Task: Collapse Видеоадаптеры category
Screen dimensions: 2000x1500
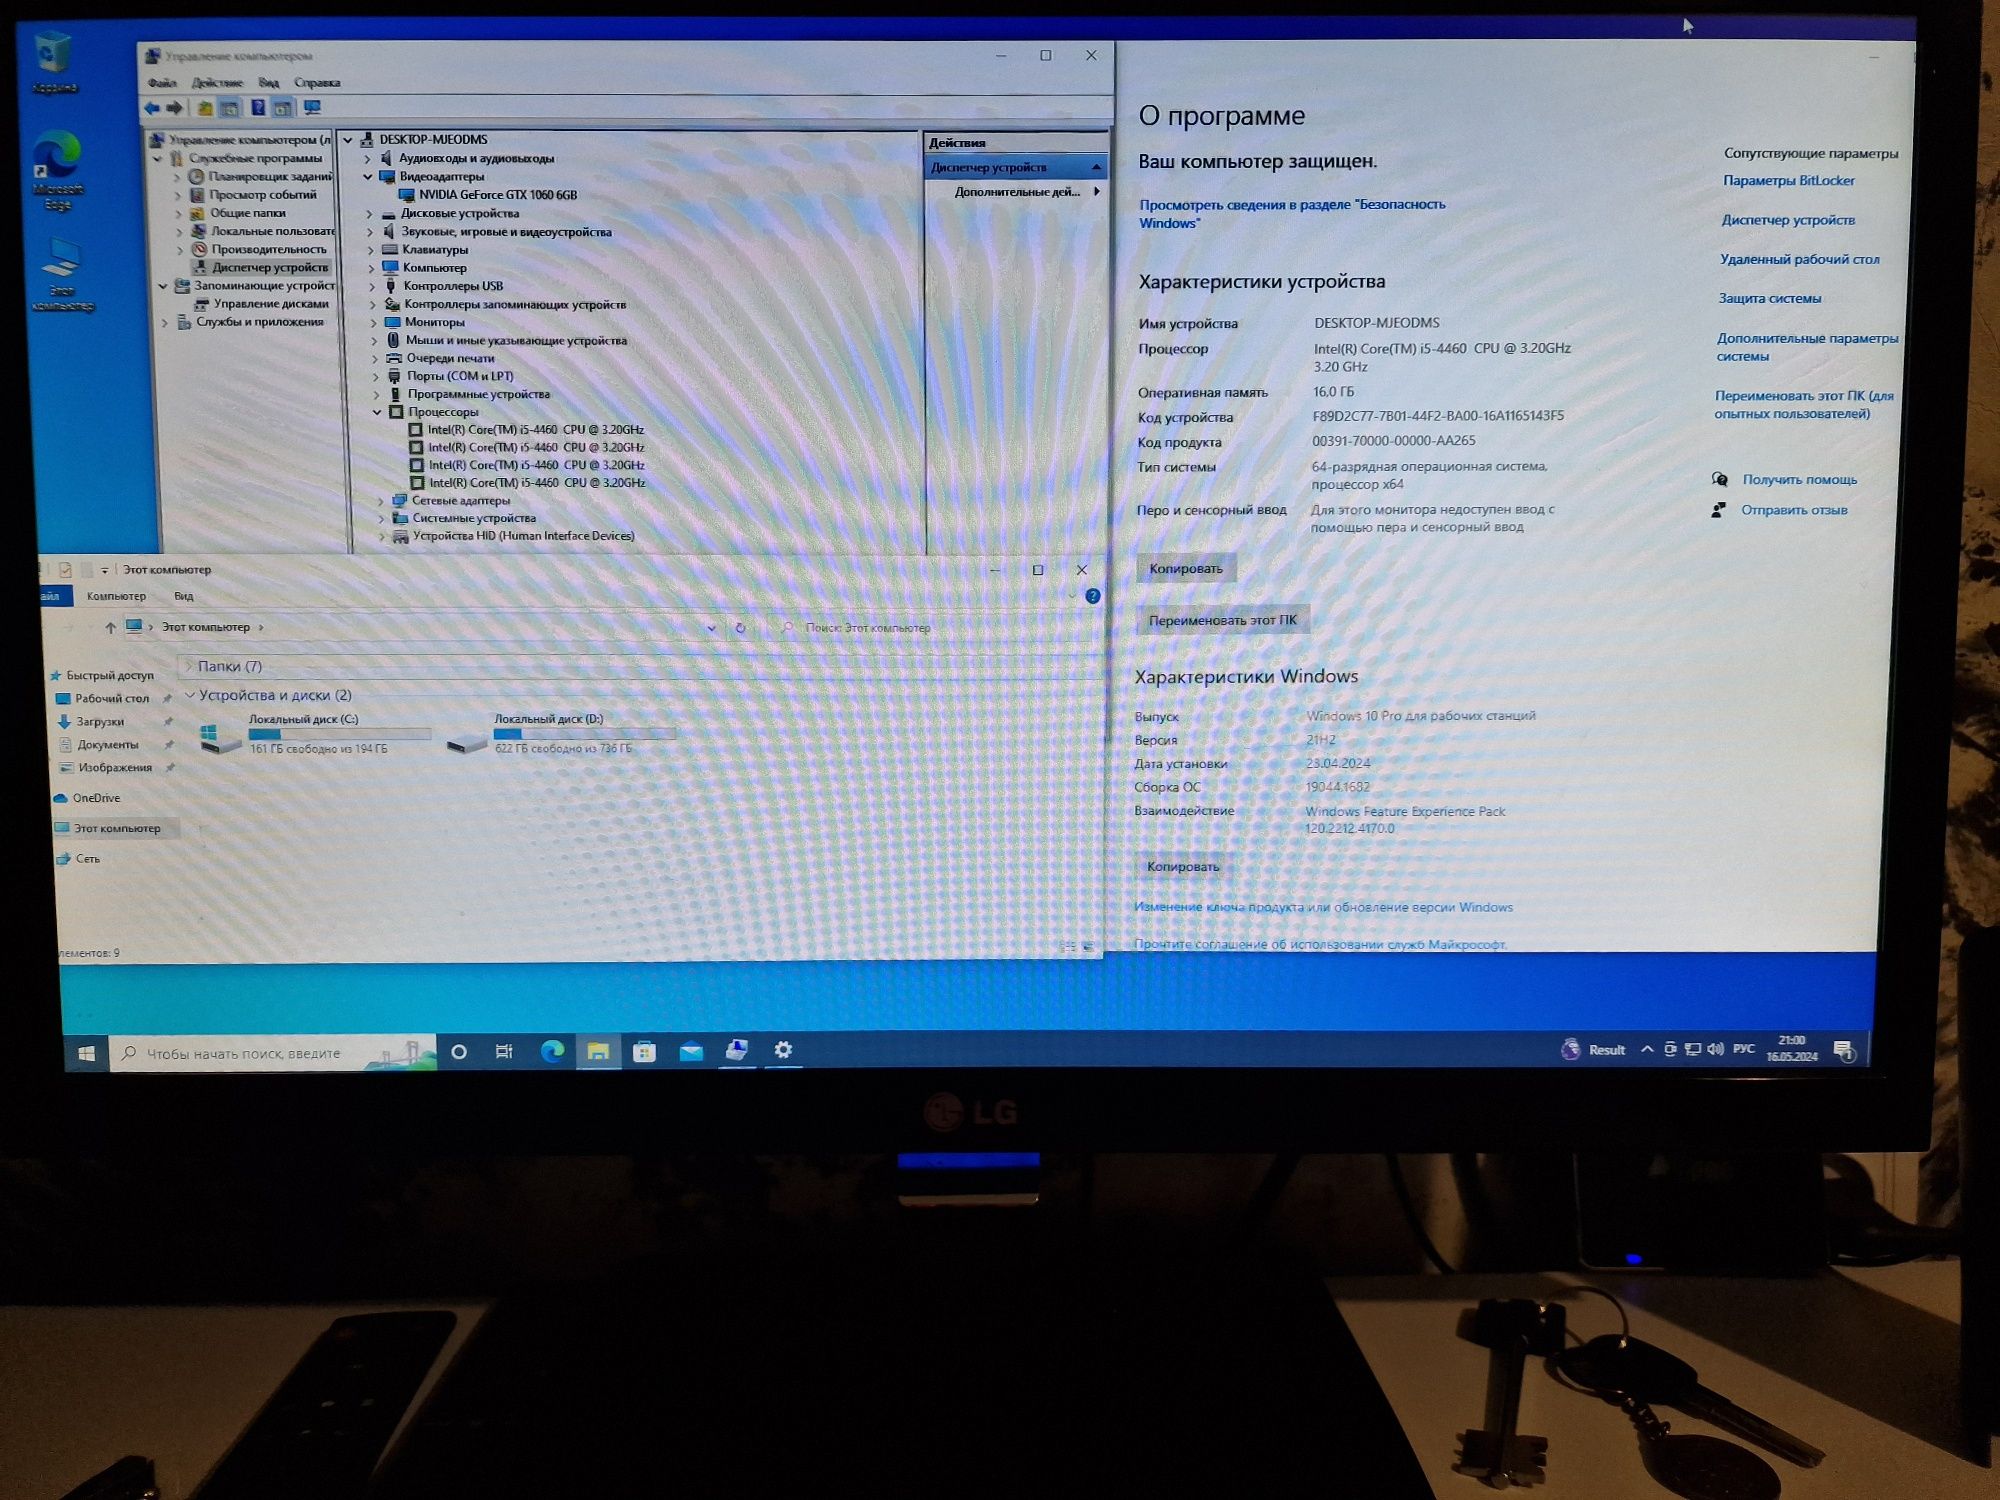Action: click(x=367, y=177)
